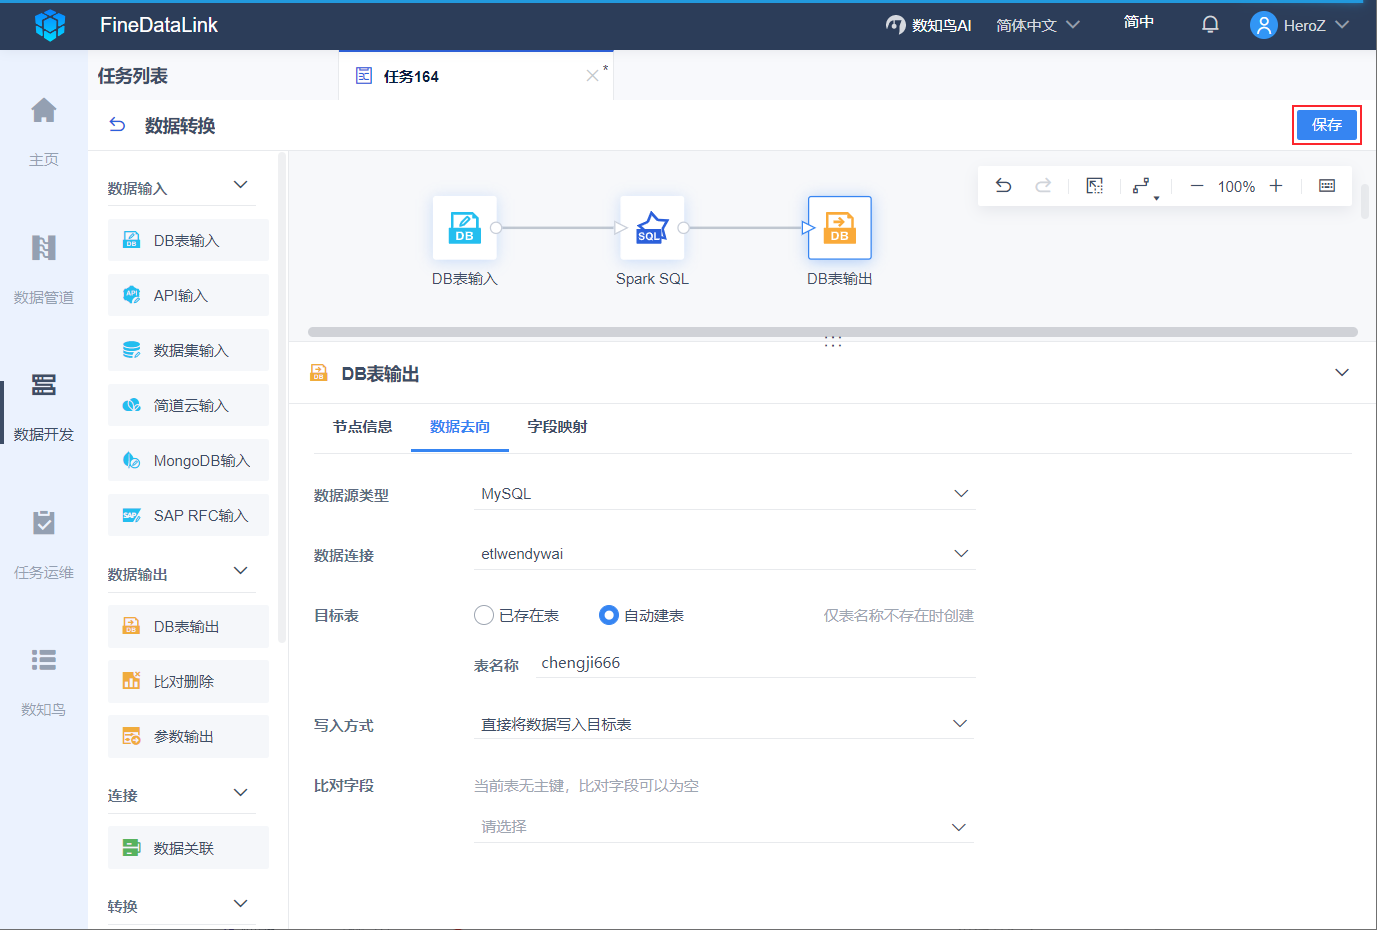This screenshot has height=930, width=1377.
Task: Collapse the 转换 palette section
Action: 241,904
